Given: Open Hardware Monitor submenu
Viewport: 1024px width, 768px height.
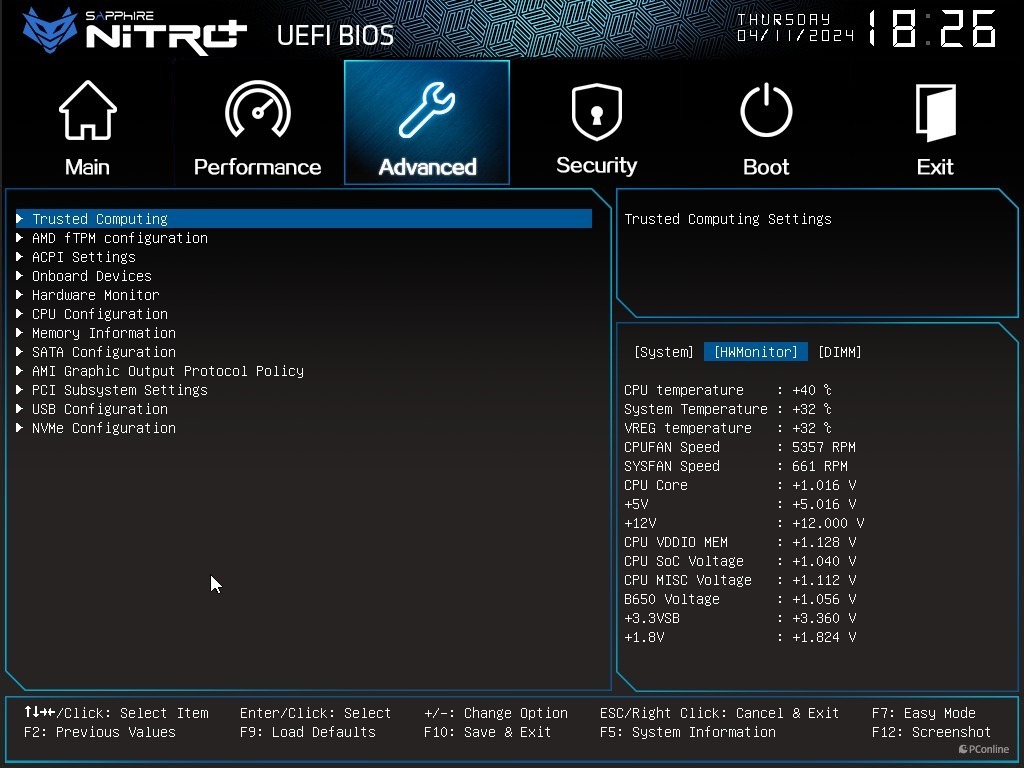Looking at the screenshot, I should [95, 295].
